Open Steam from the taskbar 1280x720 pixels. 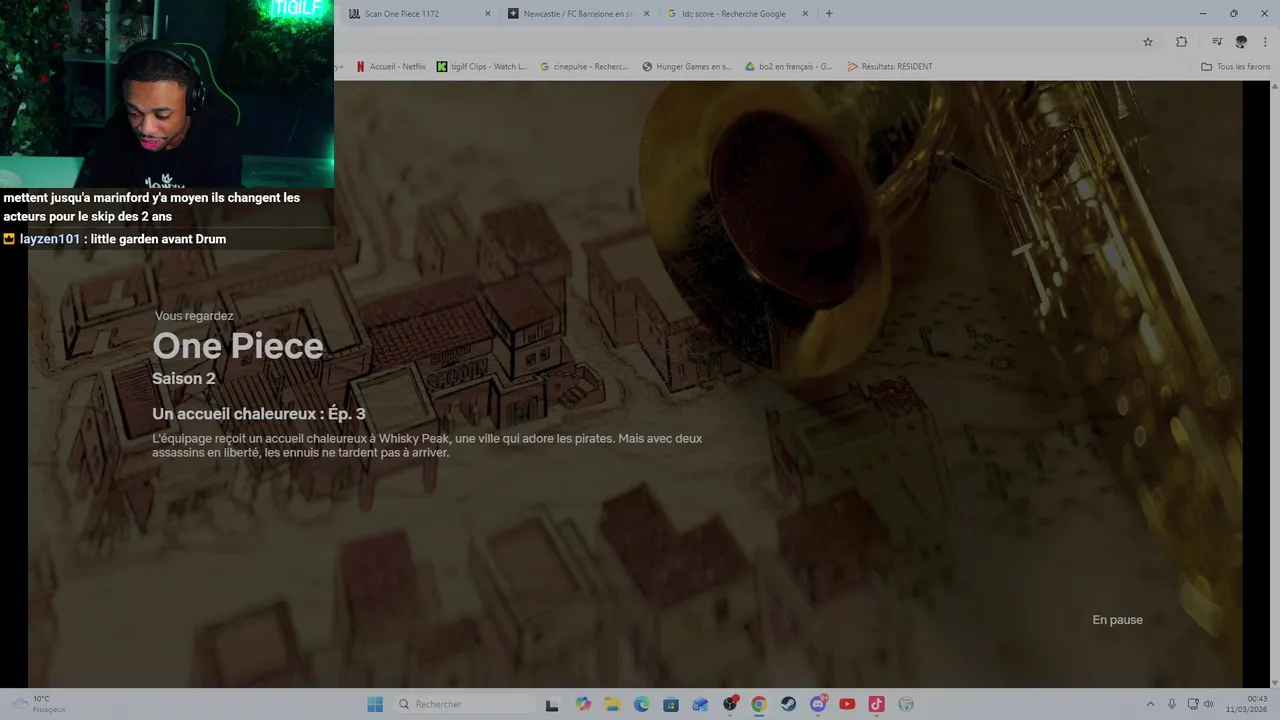pos(789,704)
